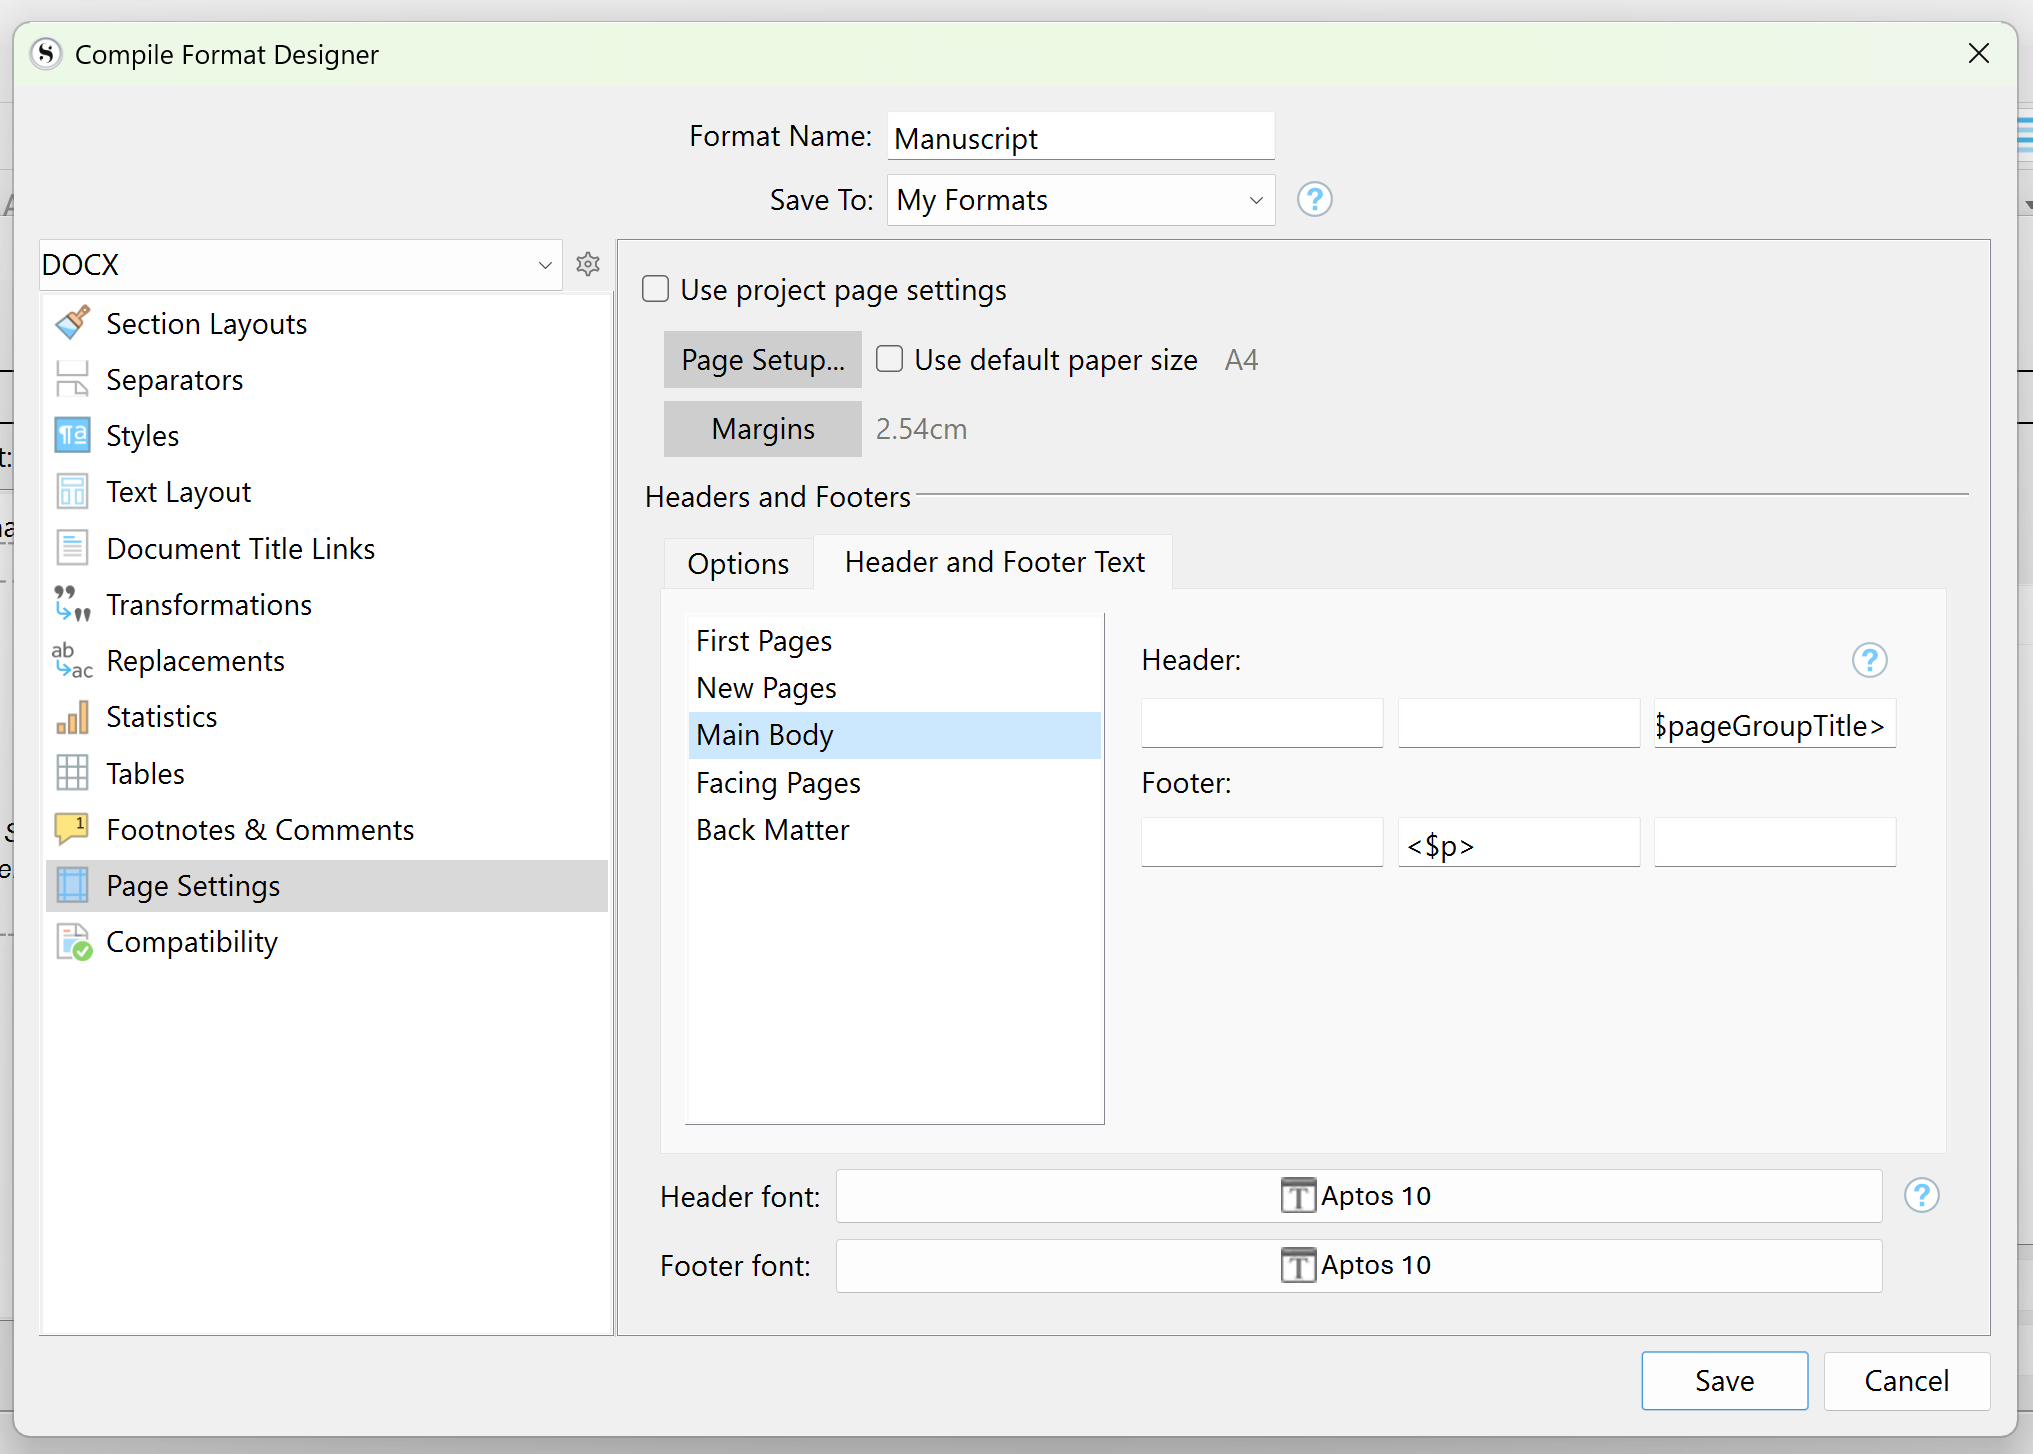
Task: Click the Compatibility checkmark document icon
Action: point(74,942)
